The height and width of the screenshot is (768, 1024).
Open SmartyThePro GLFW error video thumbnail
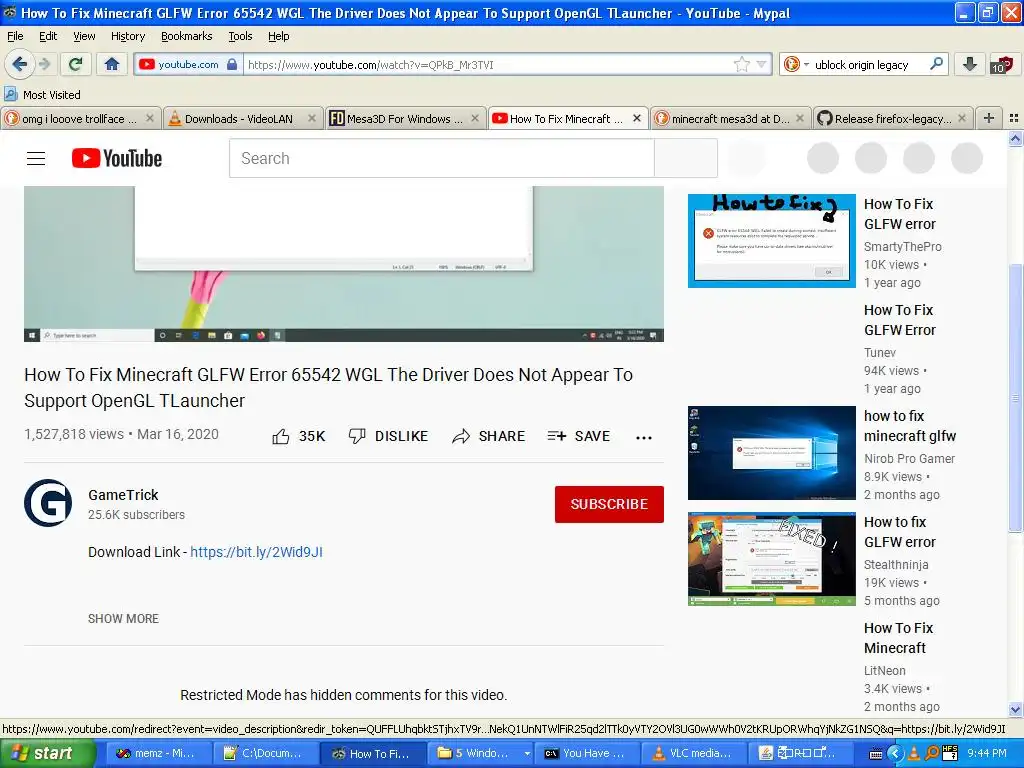click(771, 240)
